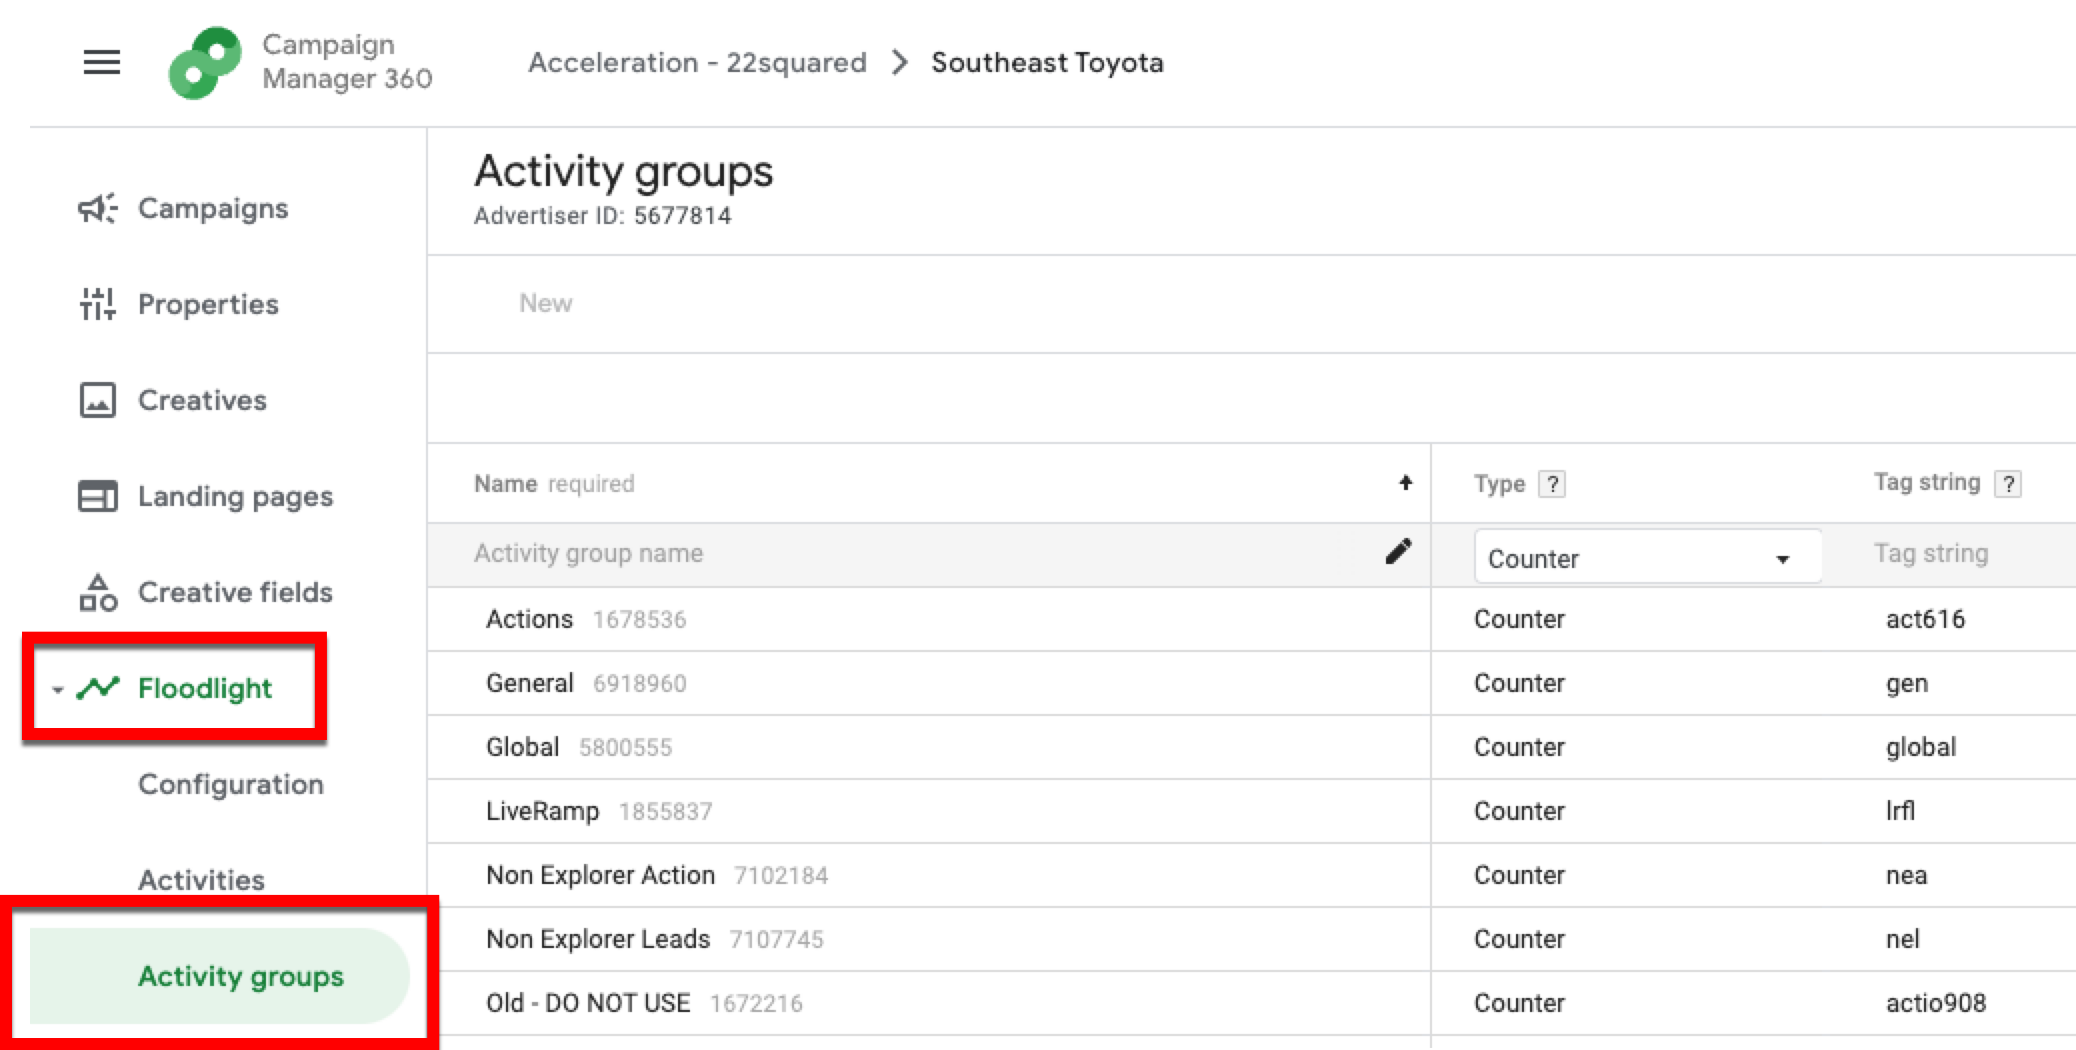The height and width of the screenshot is (1050, 2076).
Task: Click the Creative fields shapes icon
Action: tap(98, 592)
